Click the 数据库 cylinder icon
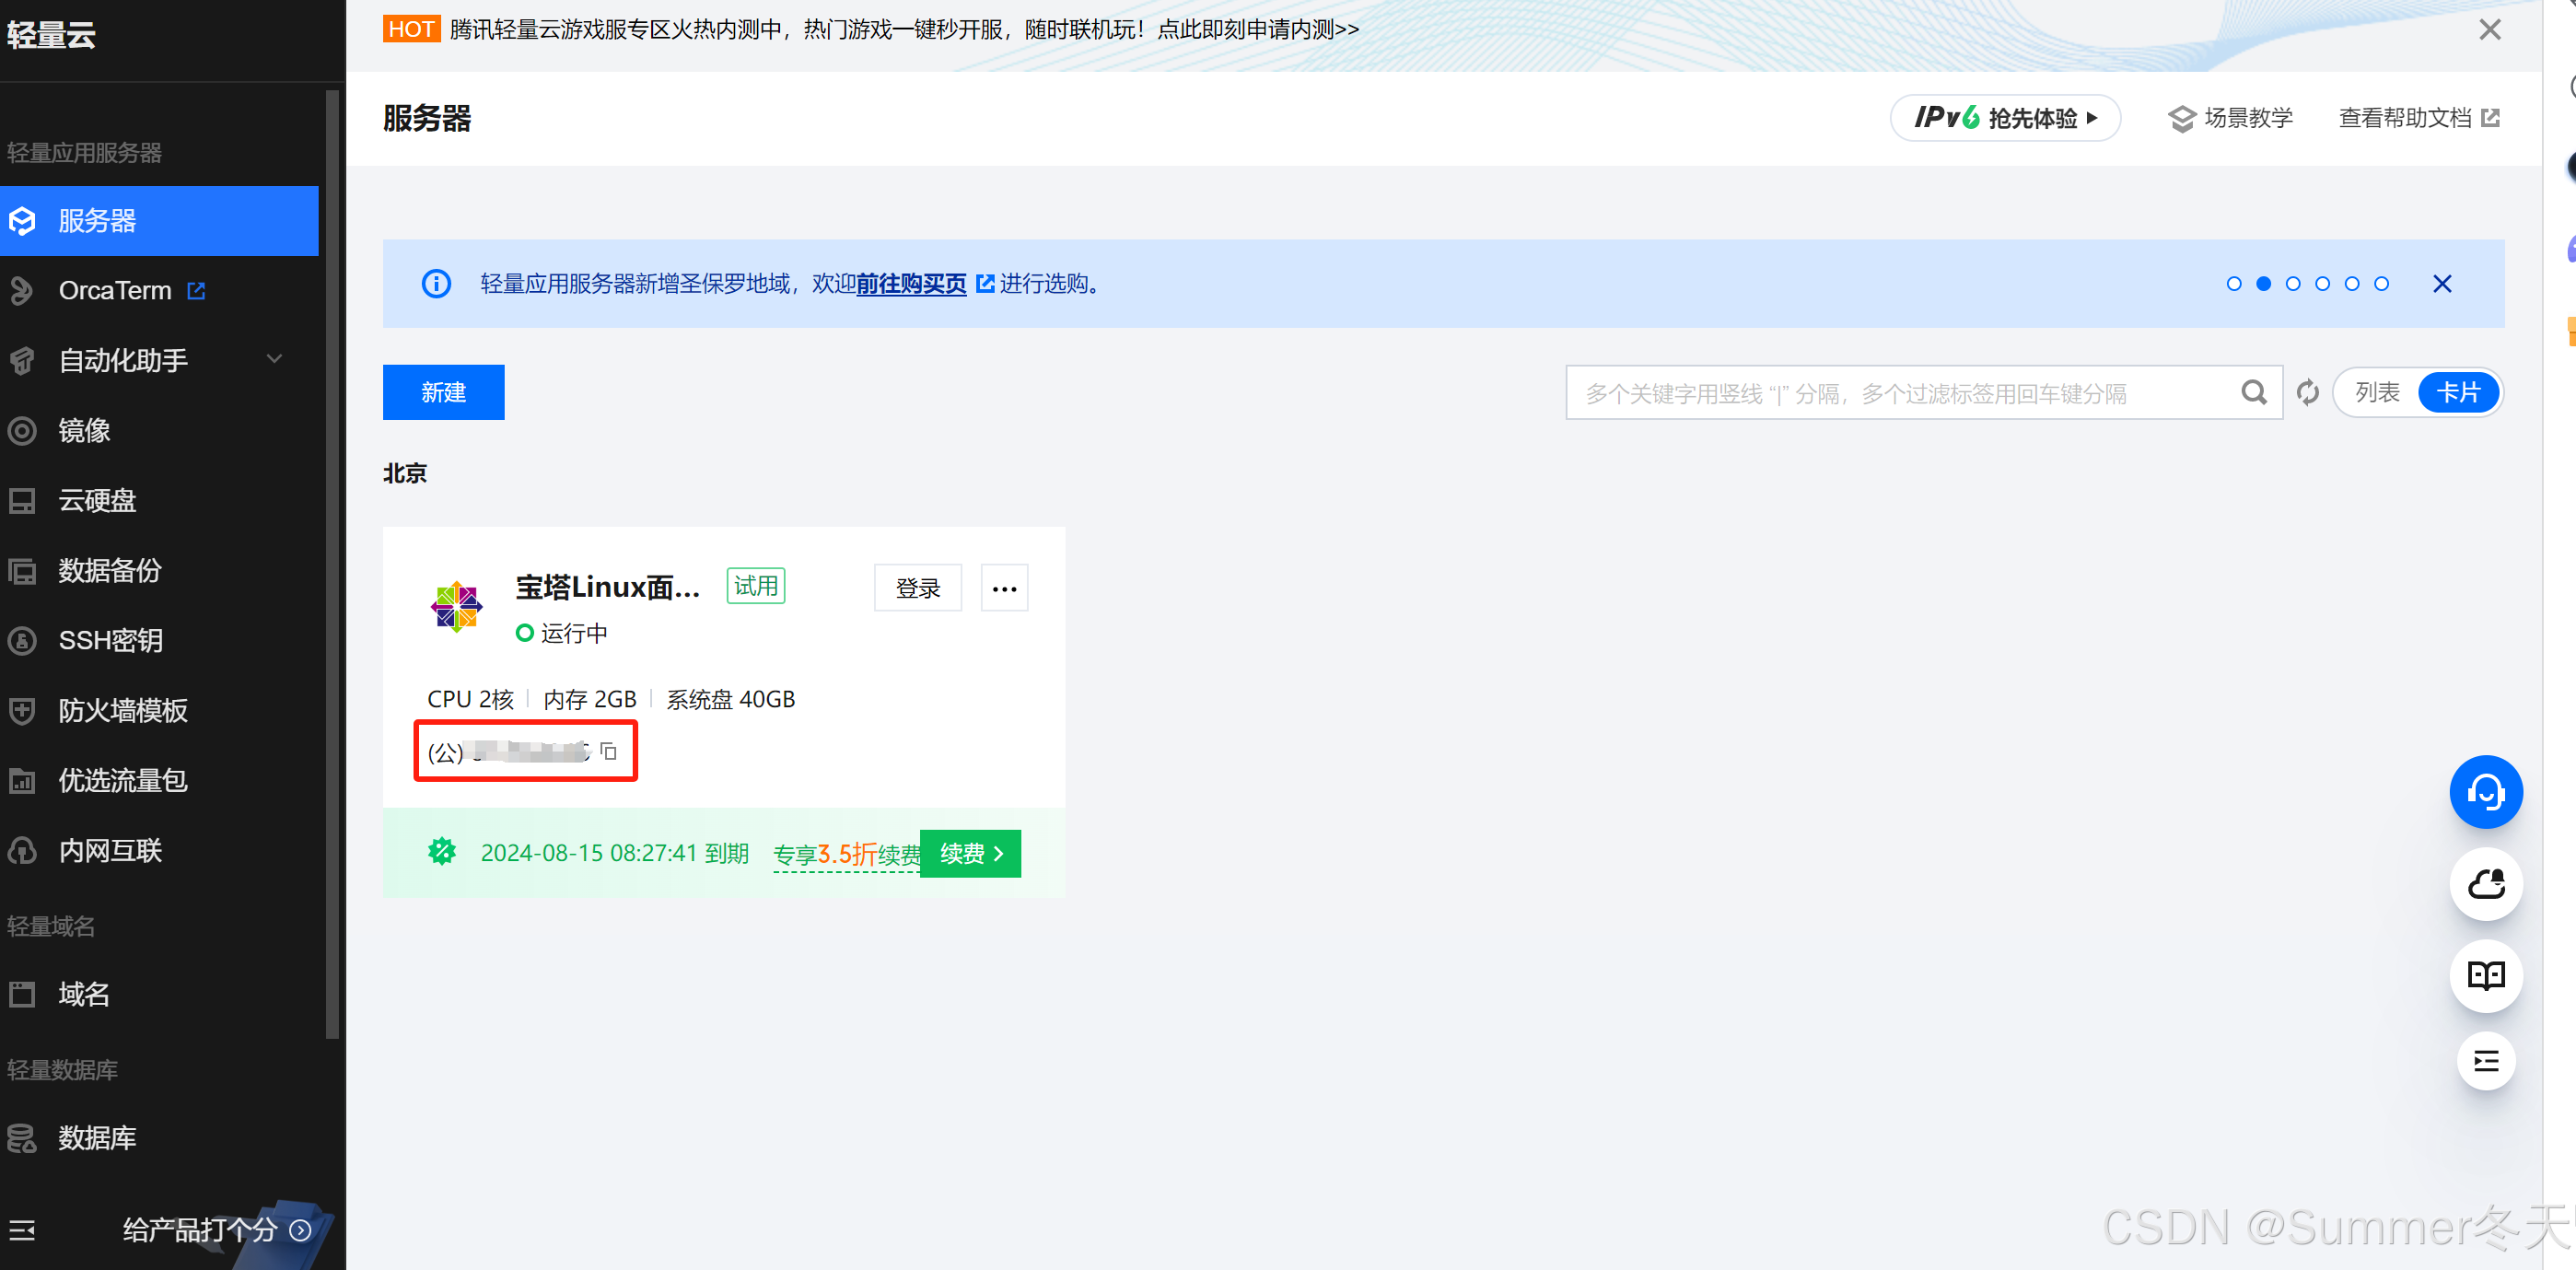Viewport: 2576px width, 1270px height. (x=22, y=1138)
